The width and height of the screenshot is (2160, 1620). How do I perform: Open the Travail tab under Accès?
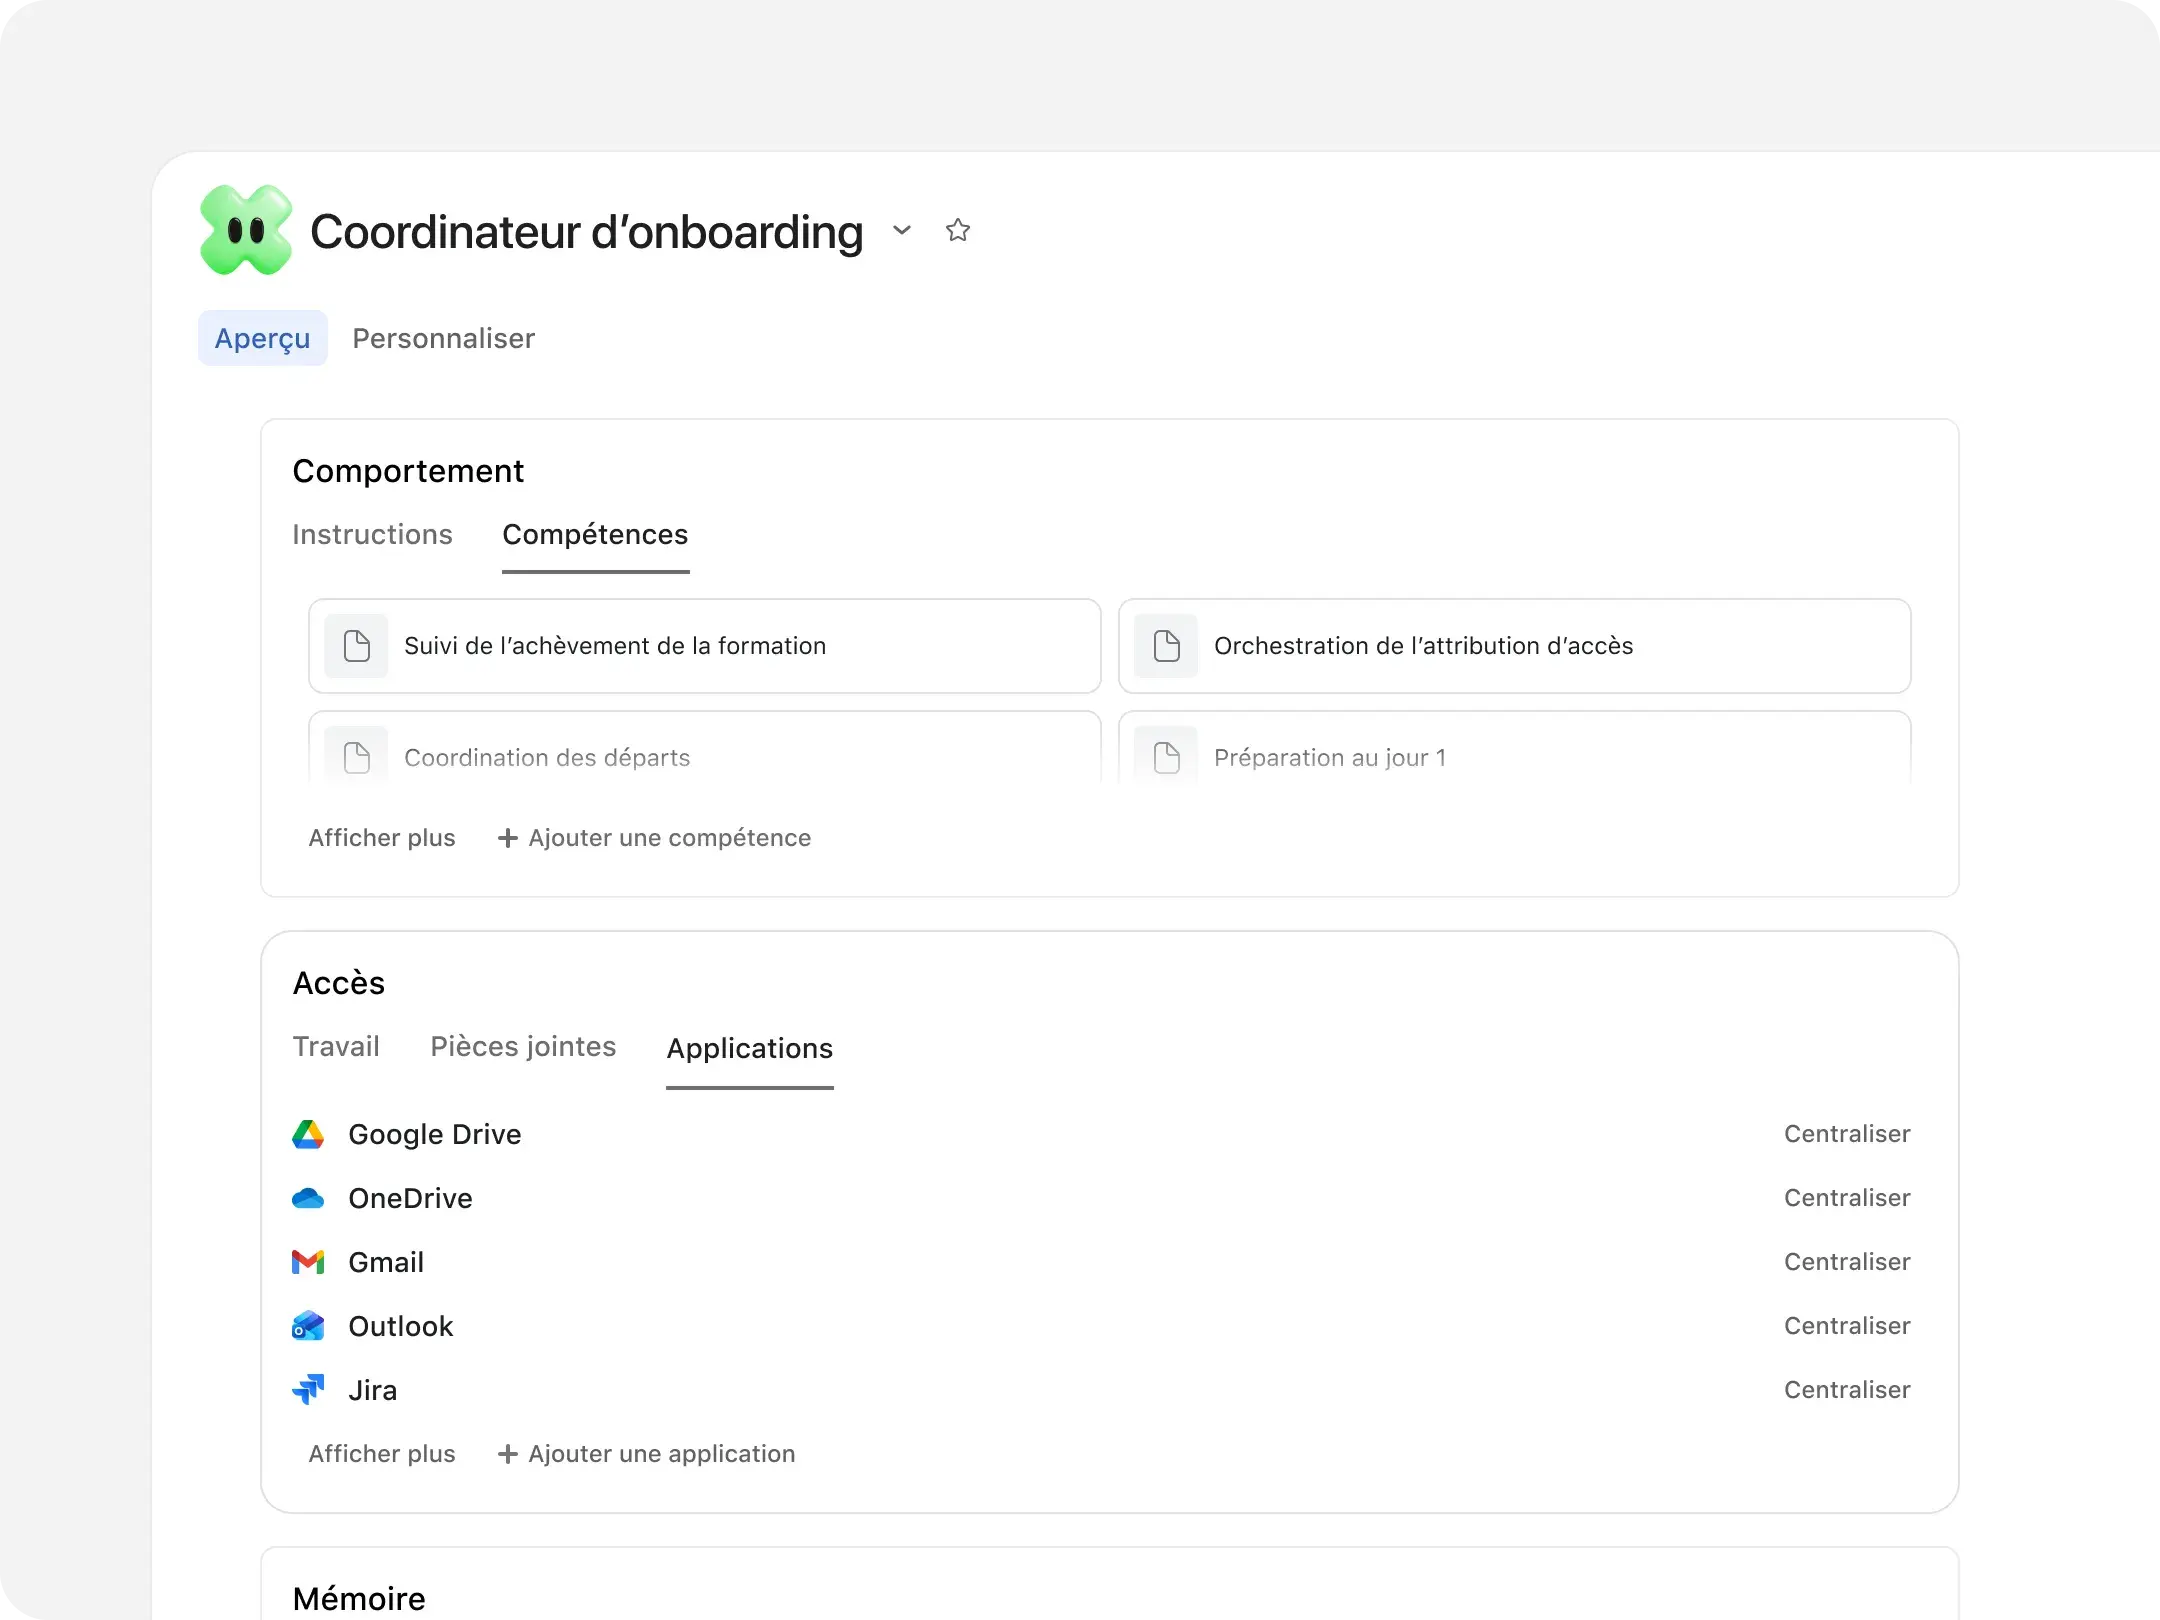click(336, 1046)
